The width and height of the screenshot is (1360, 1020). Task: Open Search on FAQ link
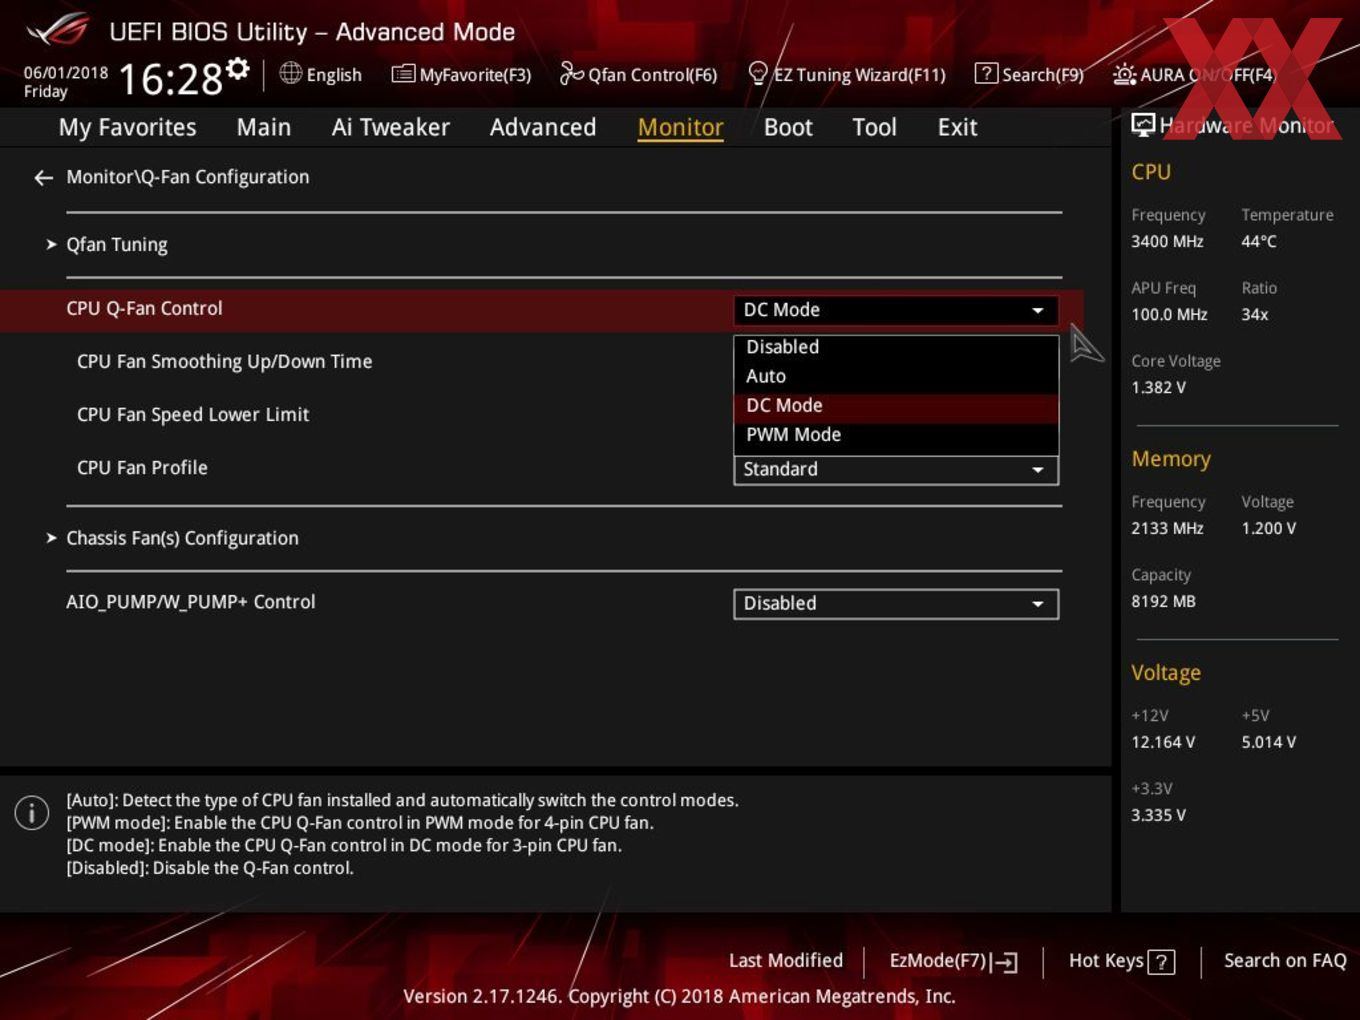pos(1285,960)
